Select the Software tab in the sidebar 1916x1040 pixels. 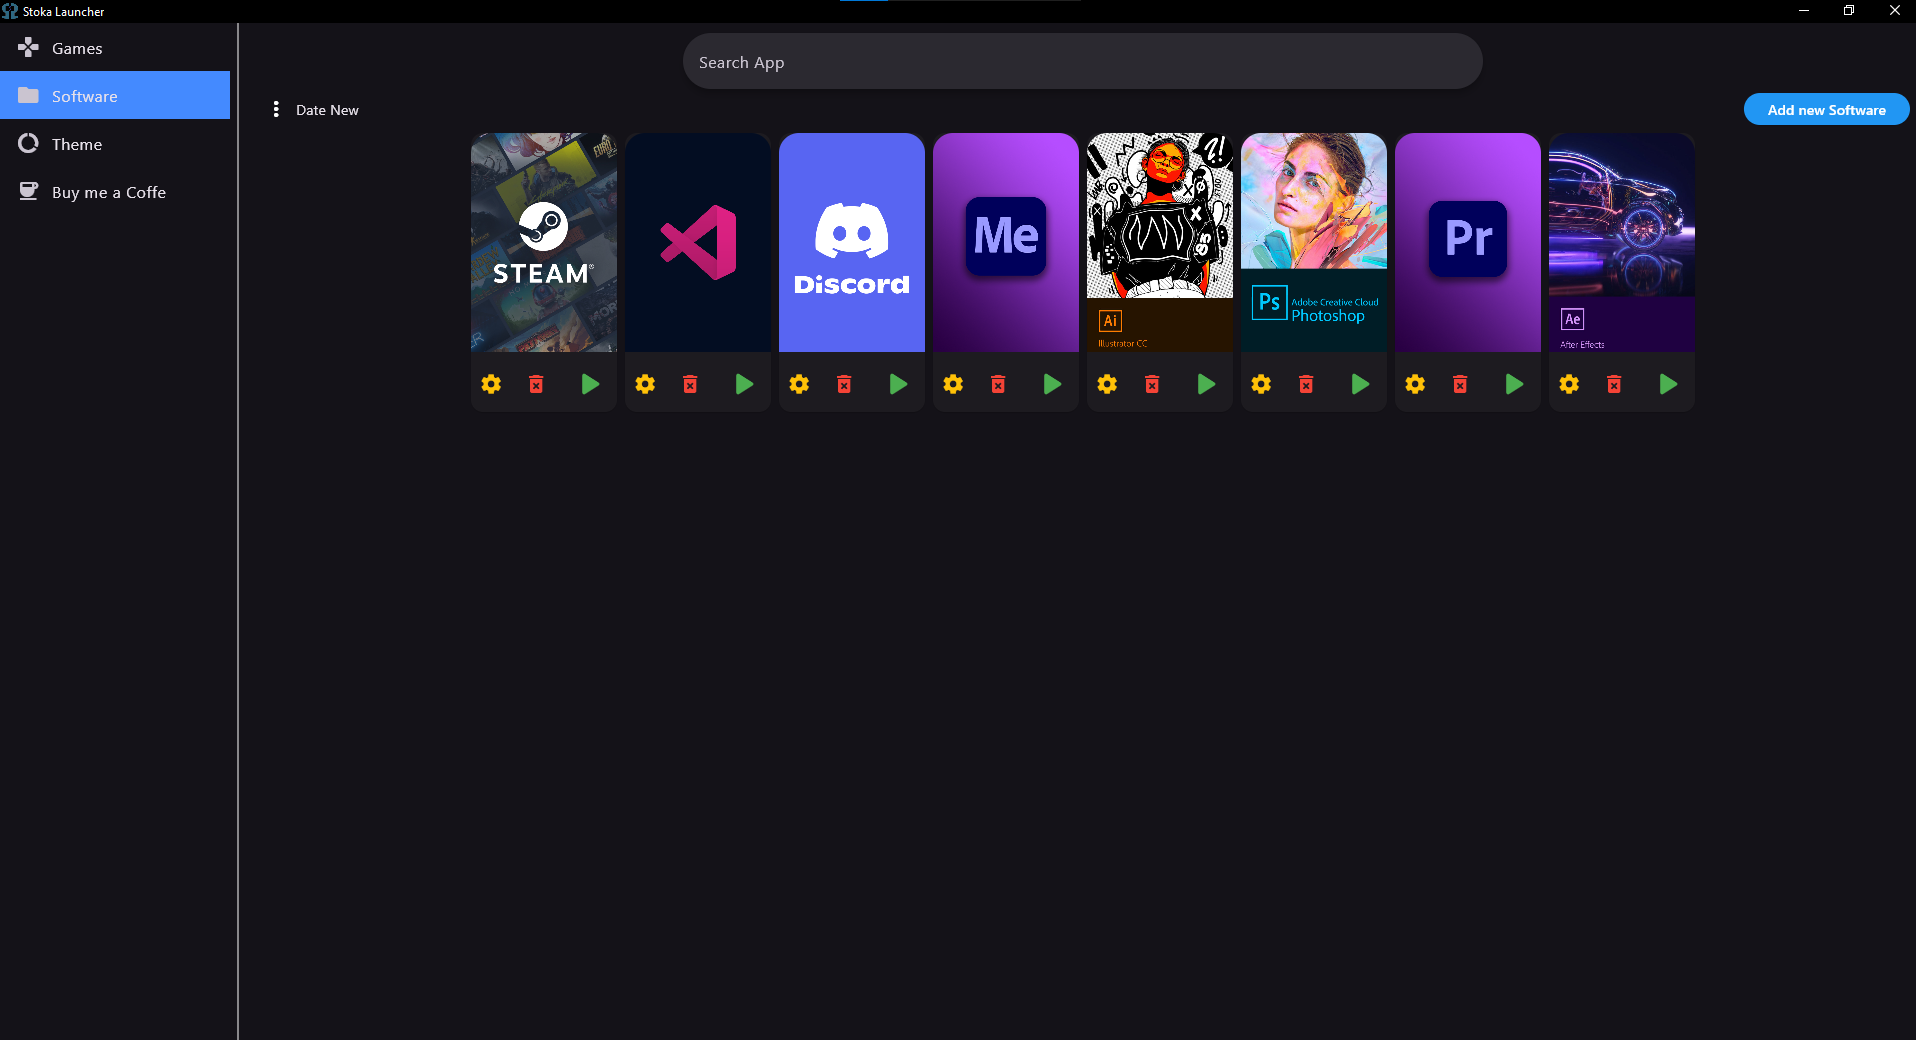click(x=85, y=95)
